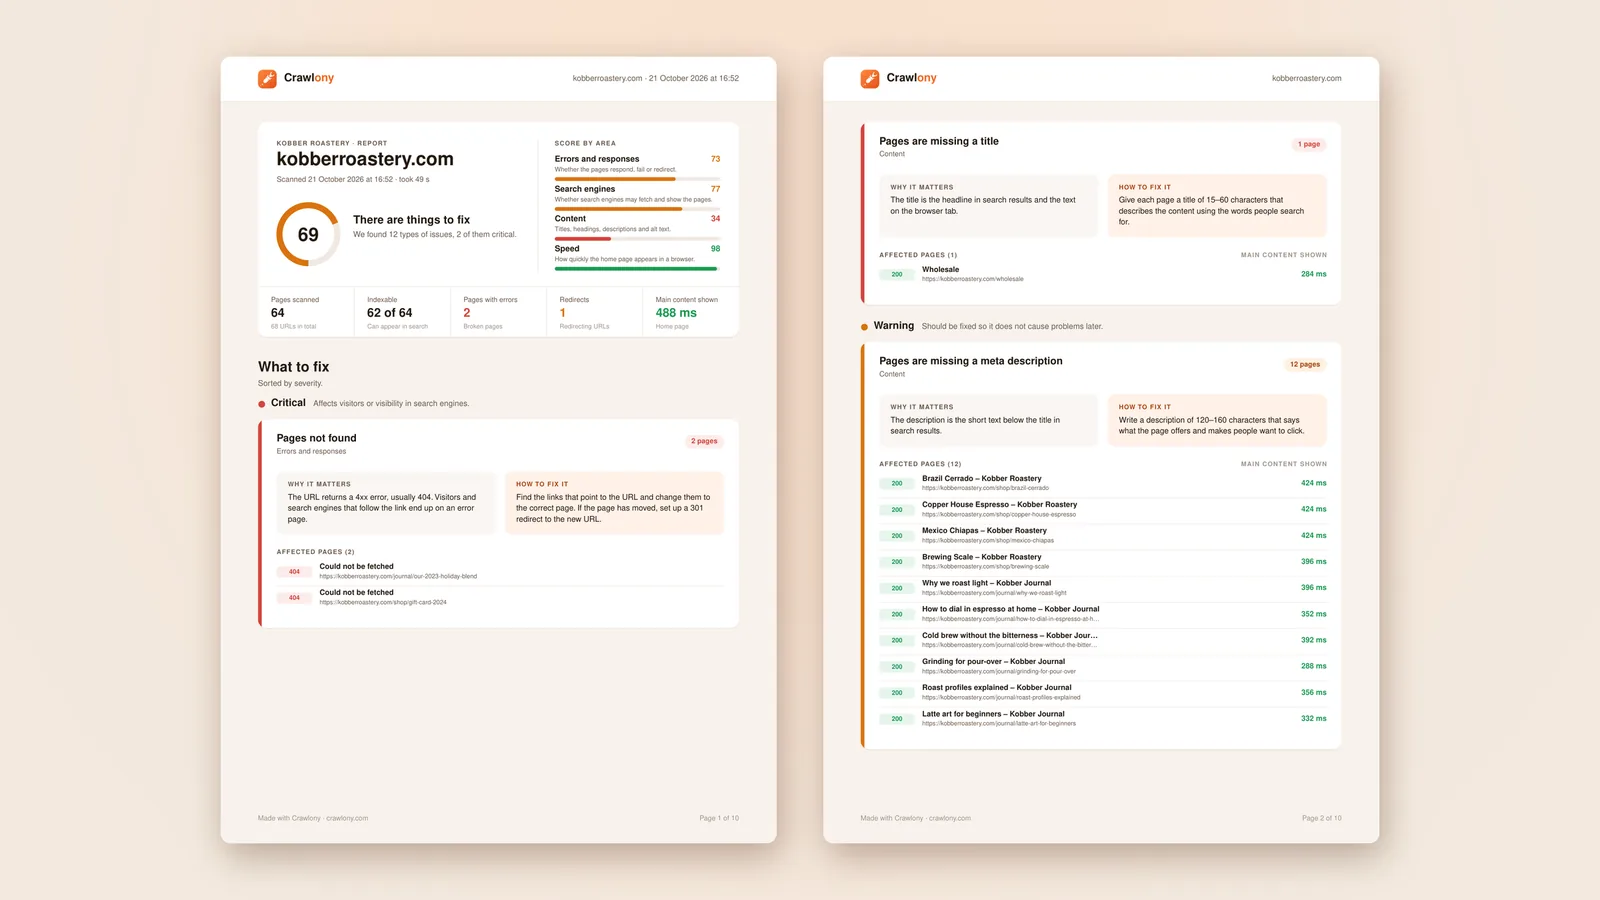This screenshot has width=1600, height=900.
Task: Open the holiday blend journal URL link
Action: [398, 576]
